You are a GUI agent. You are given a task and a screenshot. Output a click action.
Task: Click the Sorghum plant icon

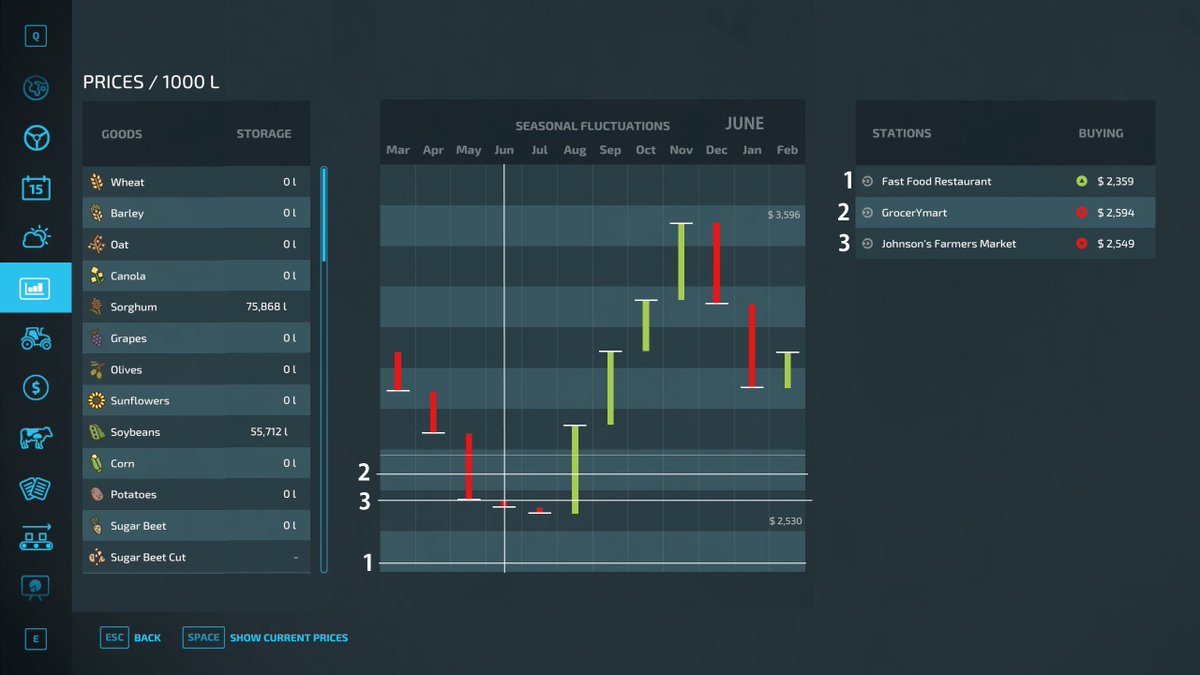pyautogui.click(x=97, y=307)
